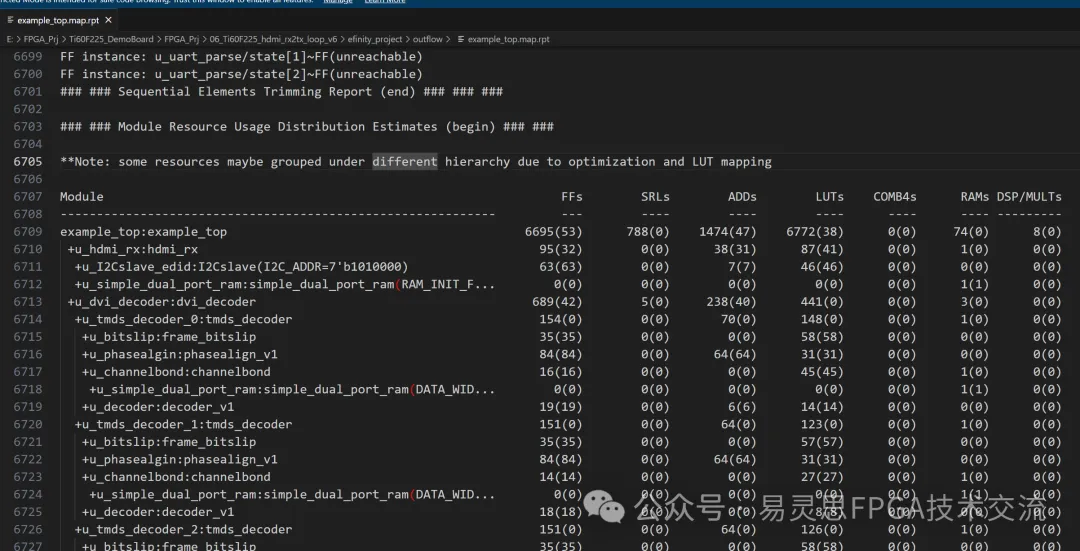This screenshot has width=1080, height=551.
Task: Click the highlighted word "different" in the note
Action: pos(405,162)
